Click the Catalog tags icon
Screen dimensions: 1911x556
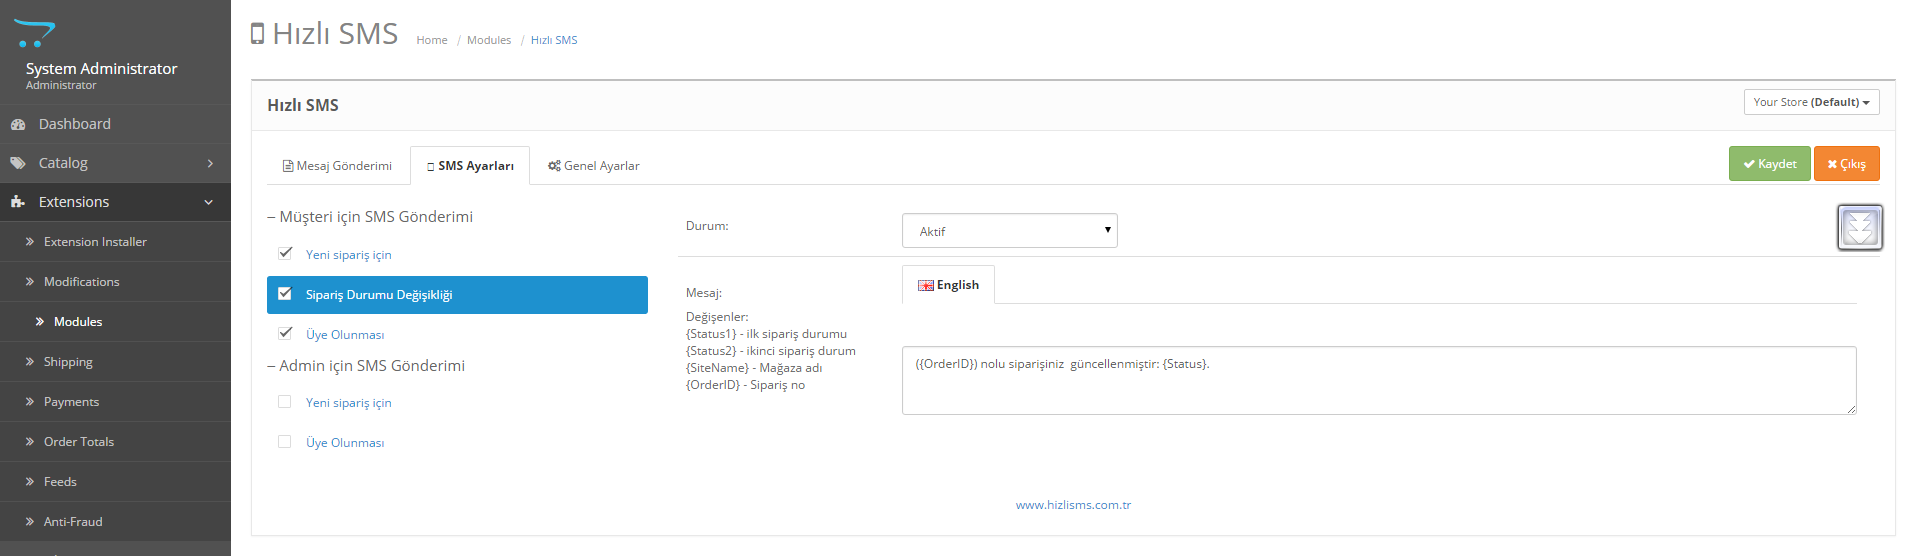click(x=18, y=163)
